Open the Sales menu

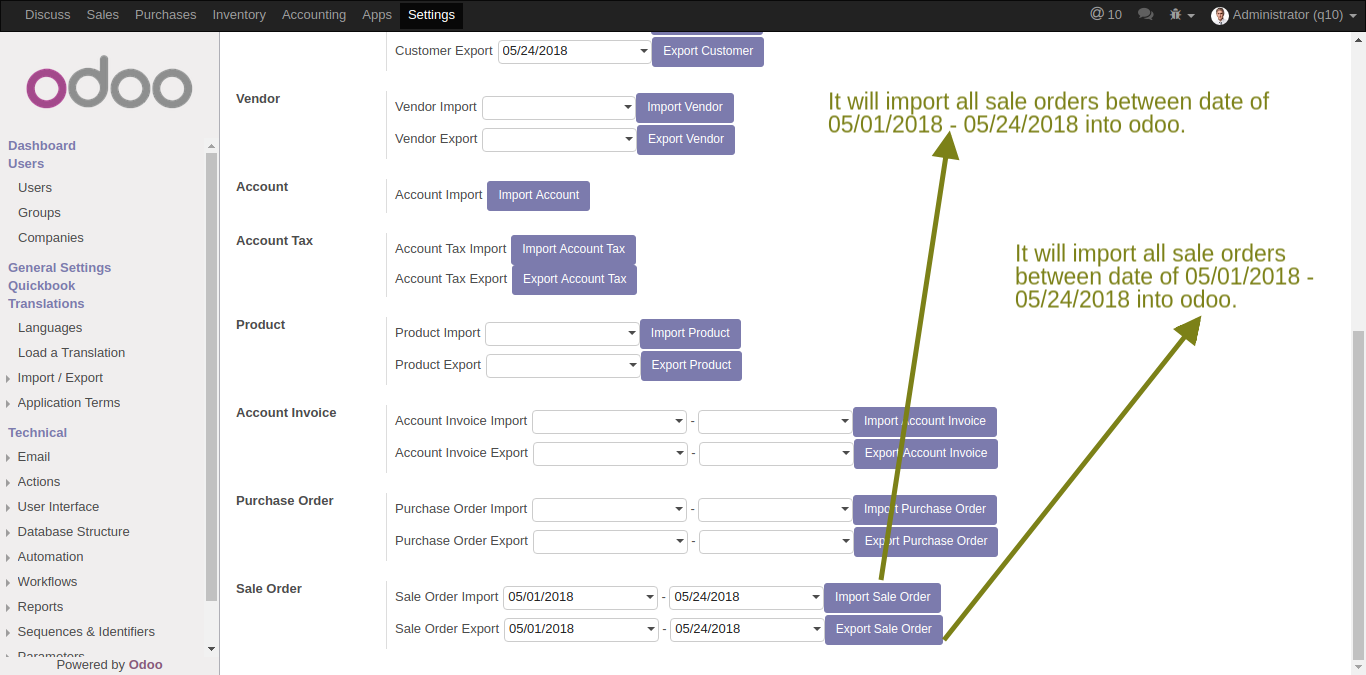coord(103,15)
